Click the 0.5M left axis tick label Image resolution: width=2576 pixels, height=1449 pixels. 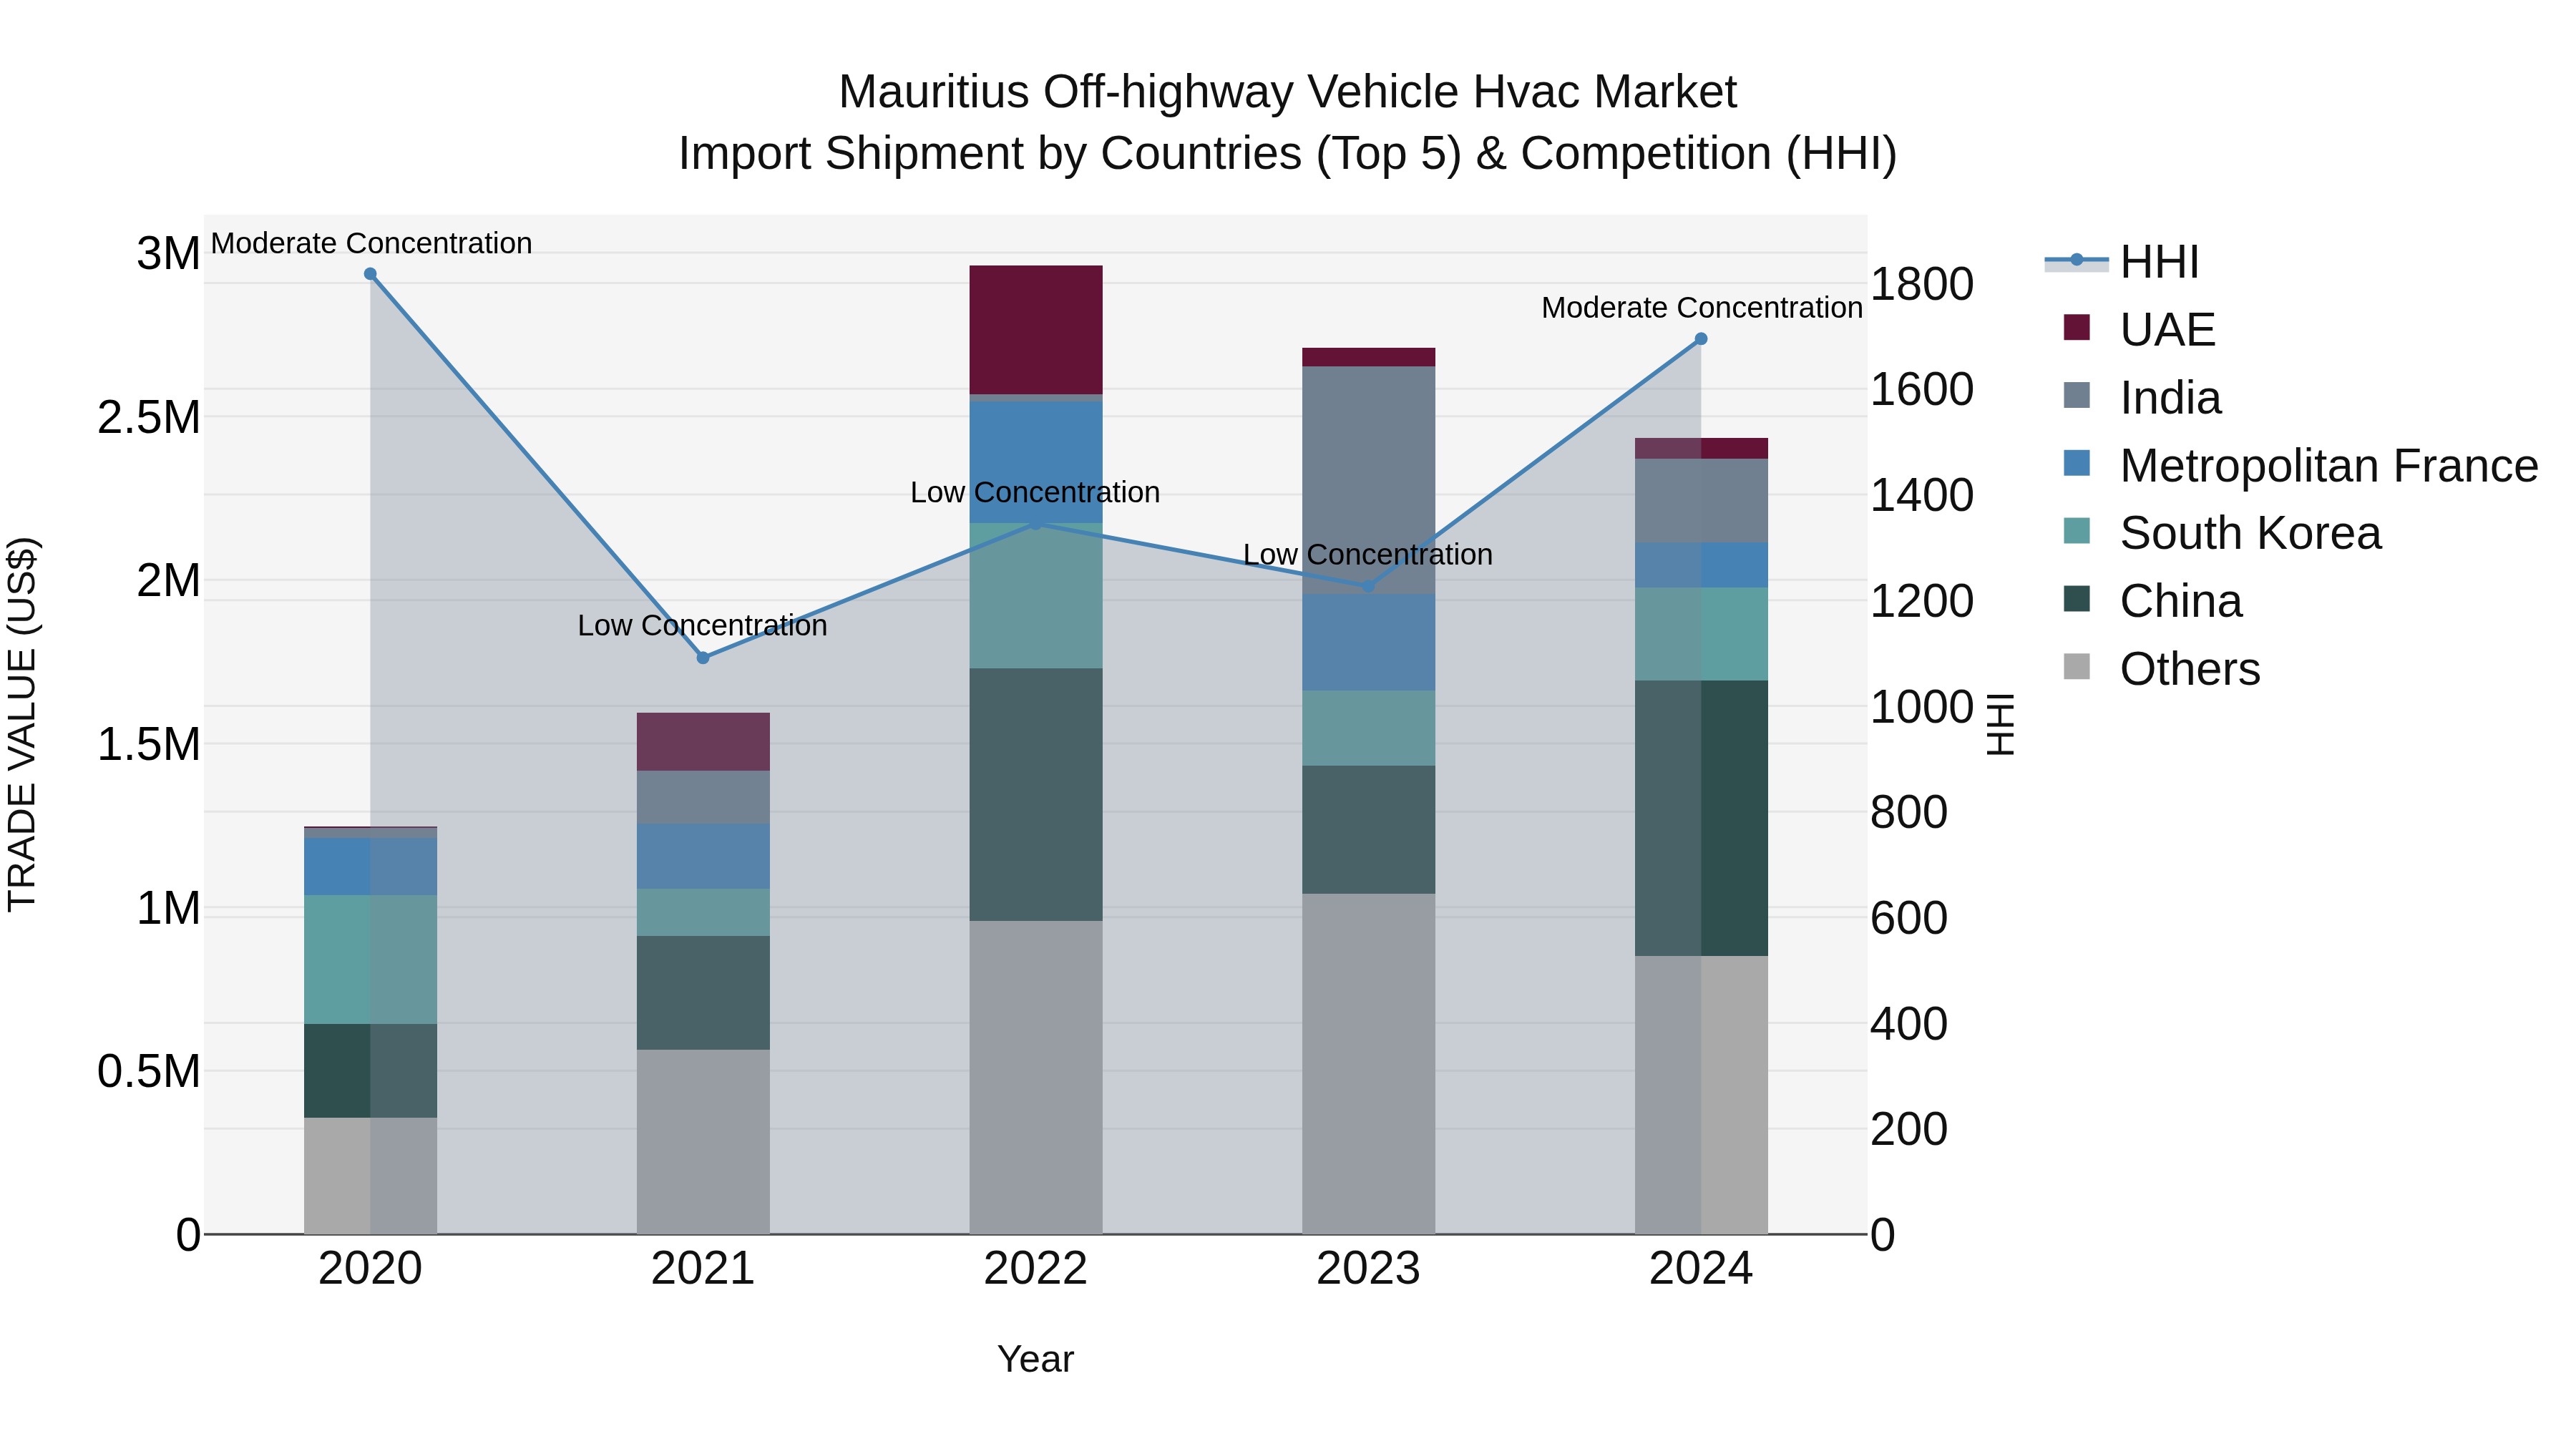point(149,1071)
